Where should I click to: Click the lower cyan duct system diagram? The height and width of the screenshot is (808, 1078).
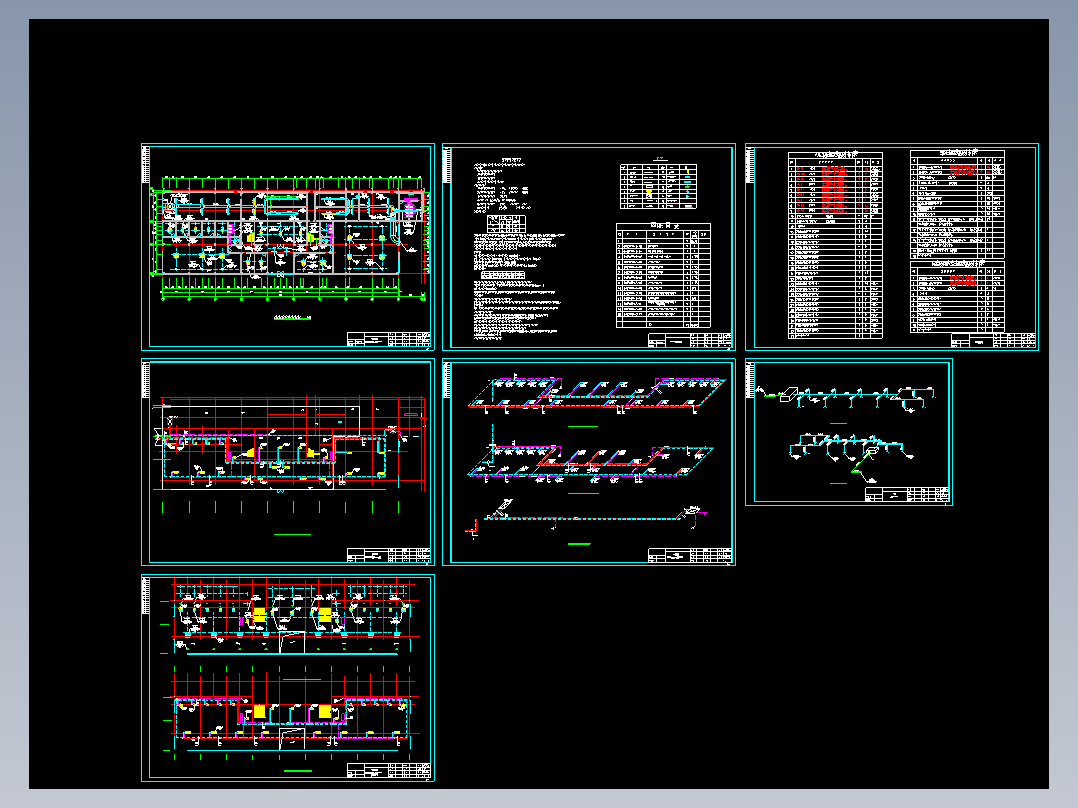click(852, 457)
